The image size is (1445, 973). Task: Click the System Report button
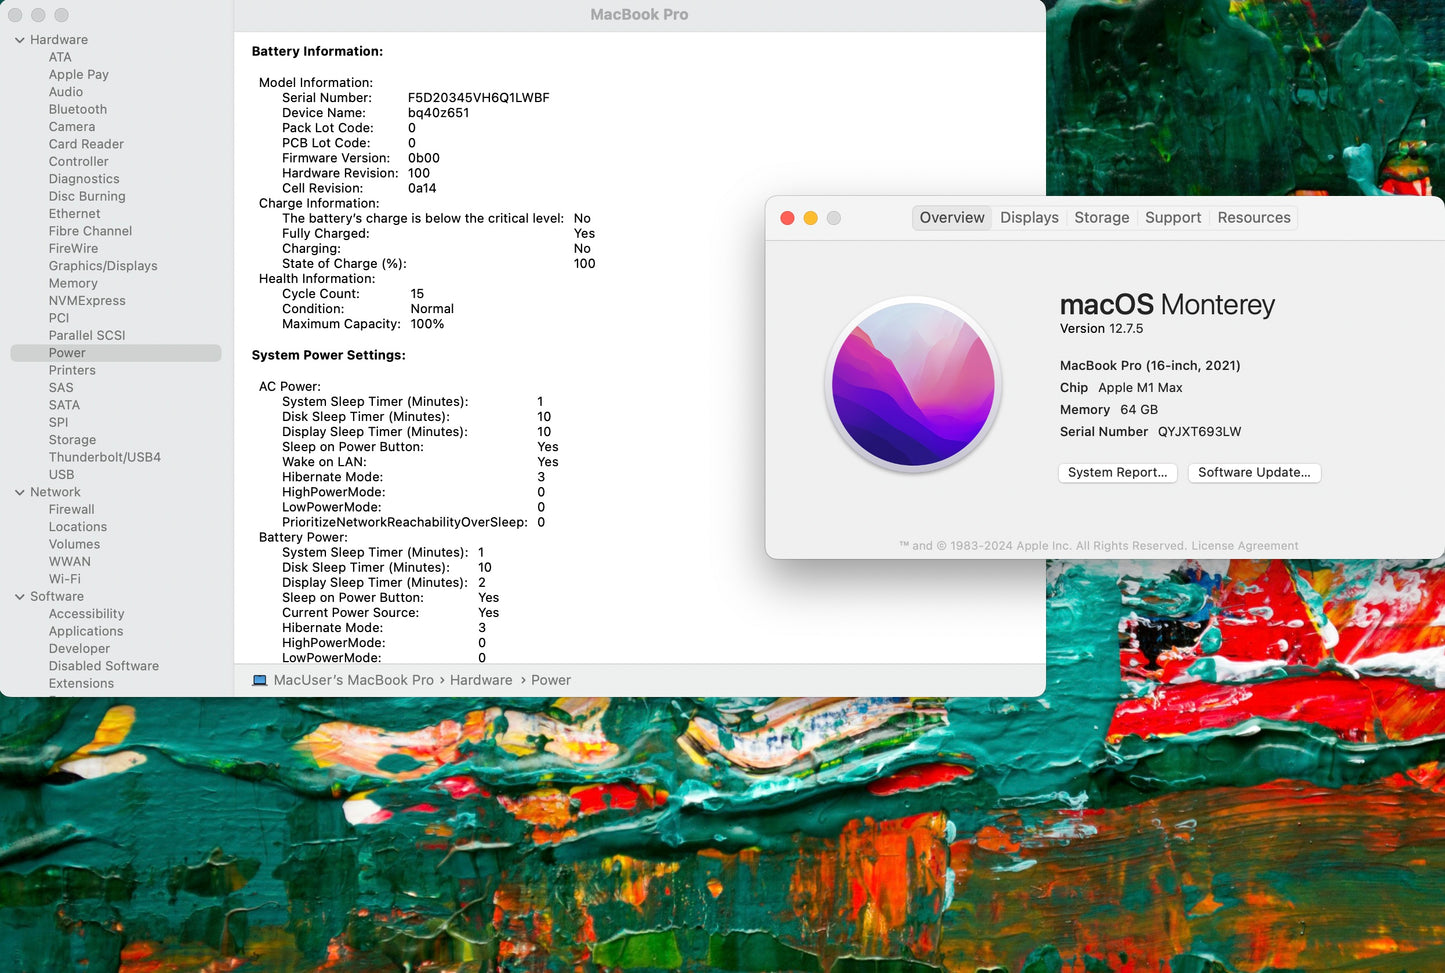click(x=1117, y=473)
